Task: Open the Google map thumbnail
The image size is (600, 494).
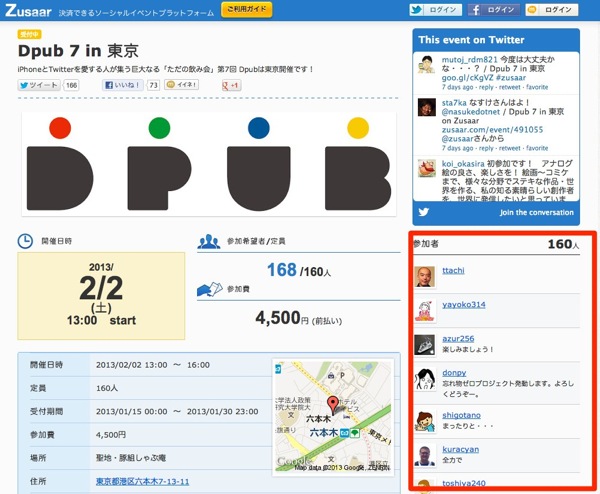Action: point(333,417)
